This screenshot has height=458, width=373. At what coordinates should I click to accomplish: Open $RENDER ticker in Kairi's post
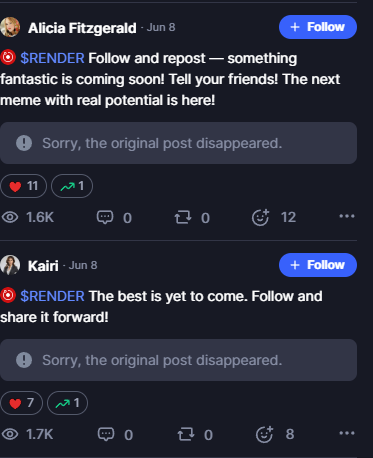[x=52, y=296]
